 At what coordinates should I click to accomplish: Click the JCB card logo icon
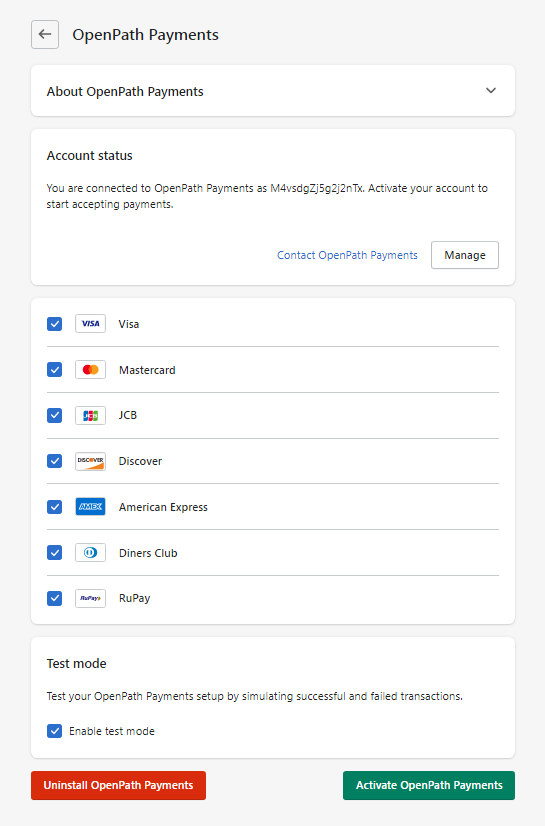(90, 416)
